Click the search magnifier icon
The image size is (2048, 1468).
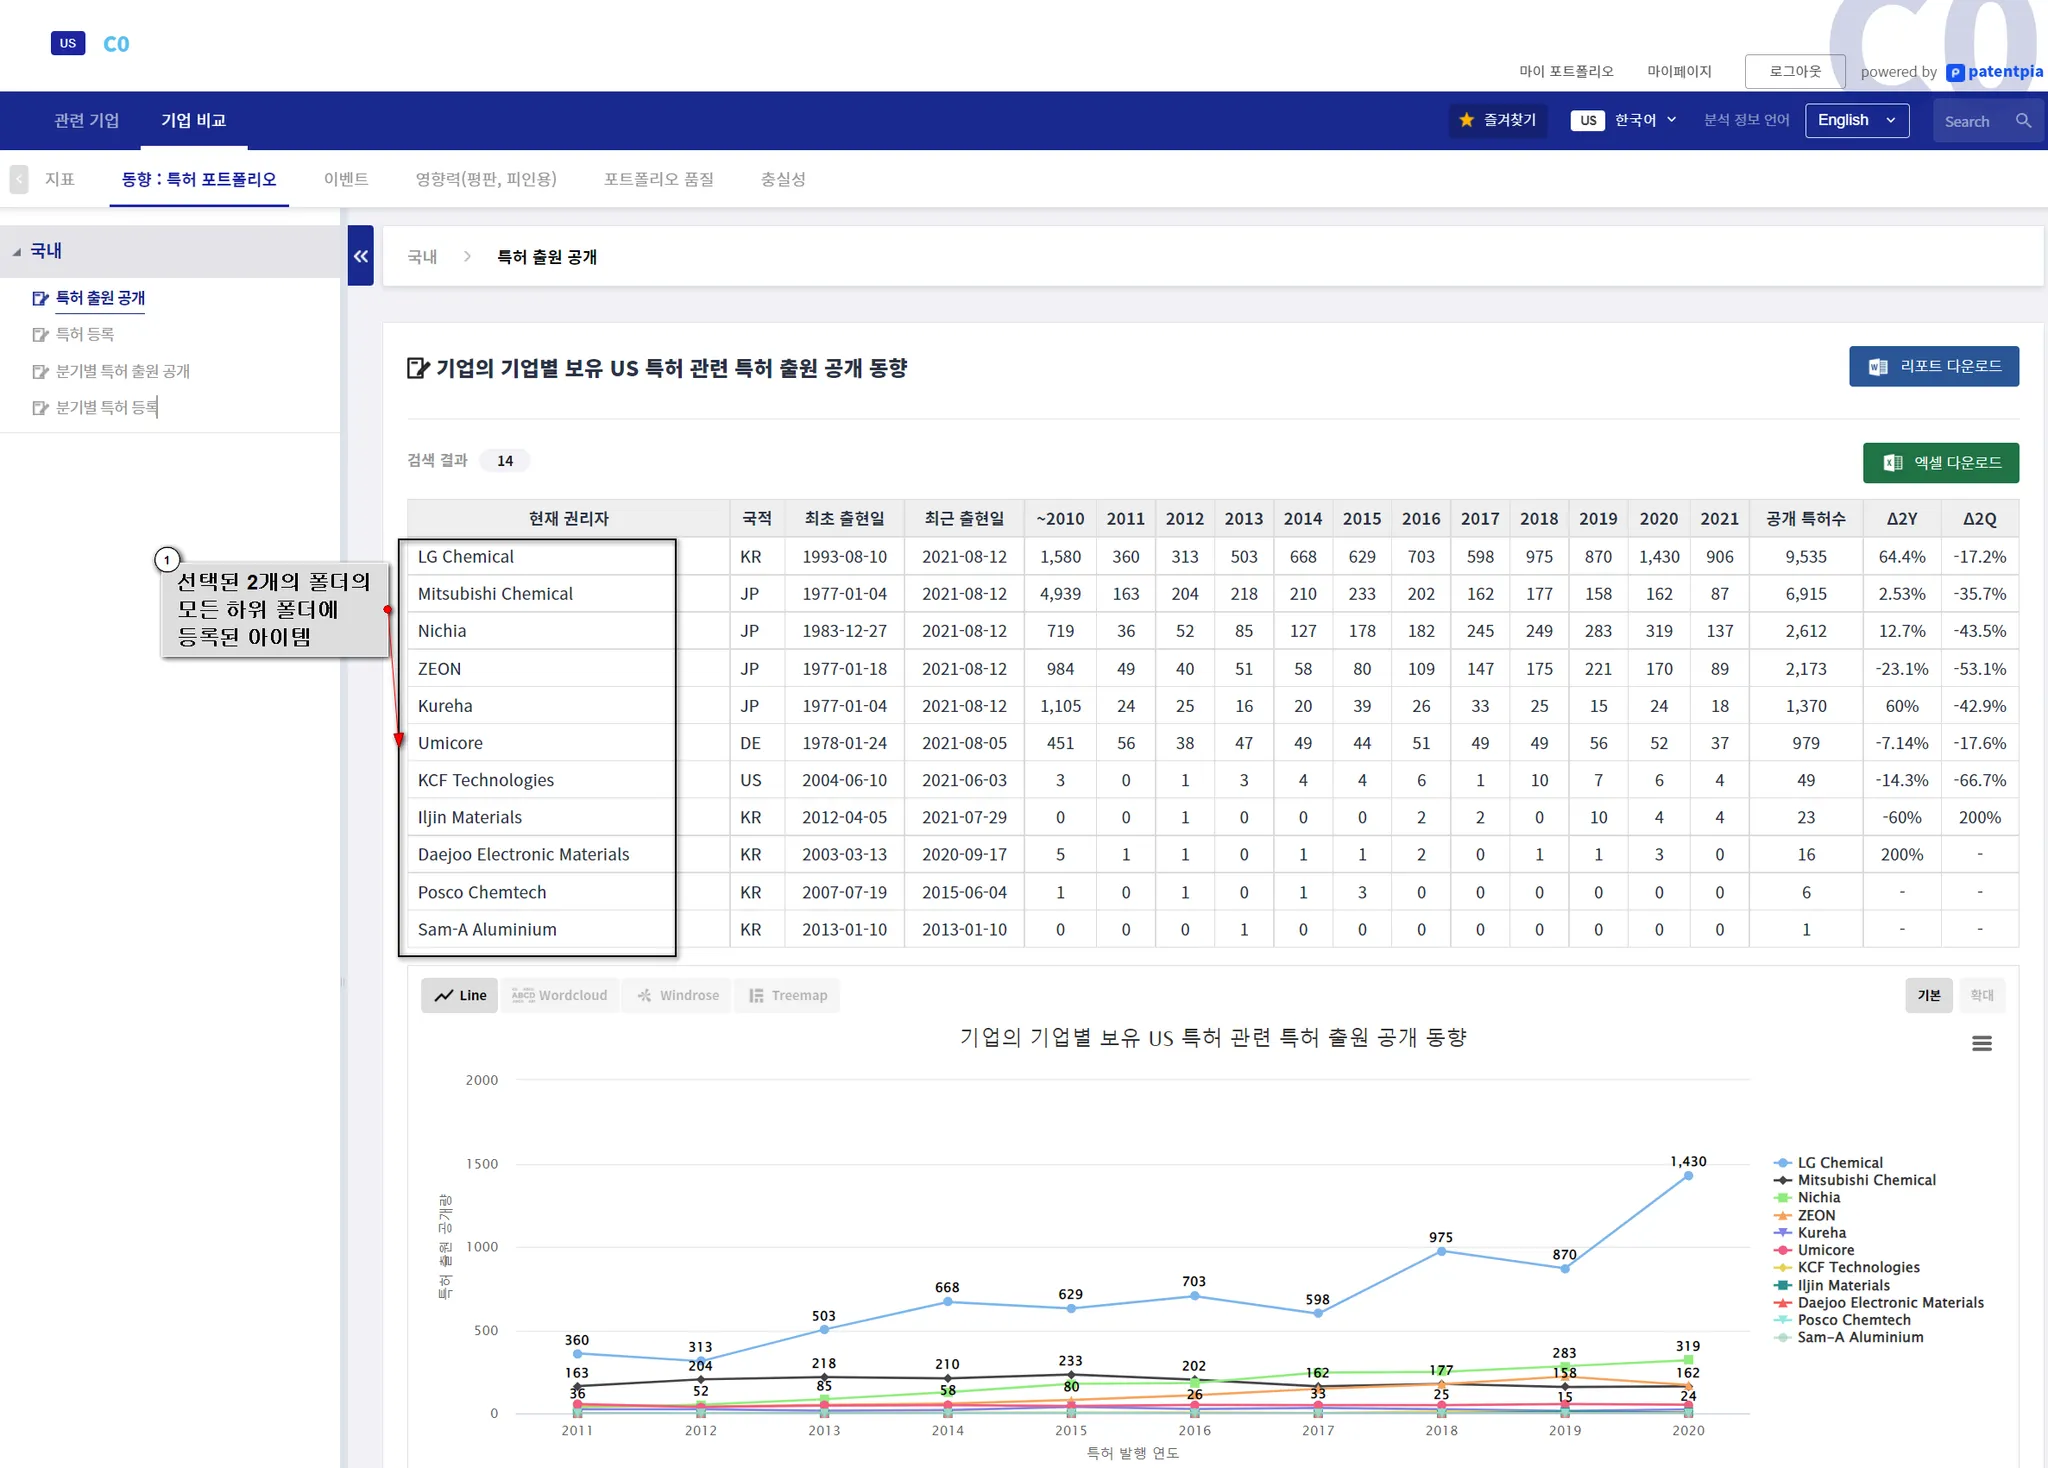[2023, 120]
